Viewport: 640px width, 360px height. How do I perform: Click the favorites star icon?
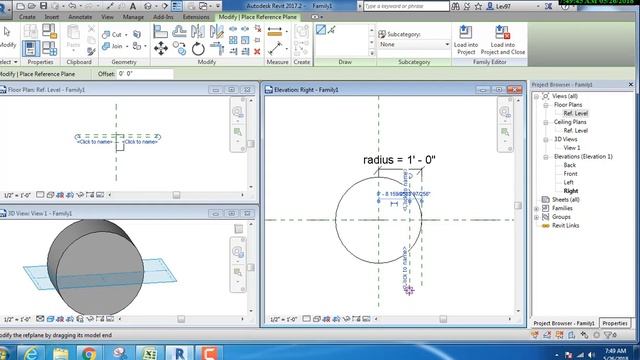click(x=478, y=6)
